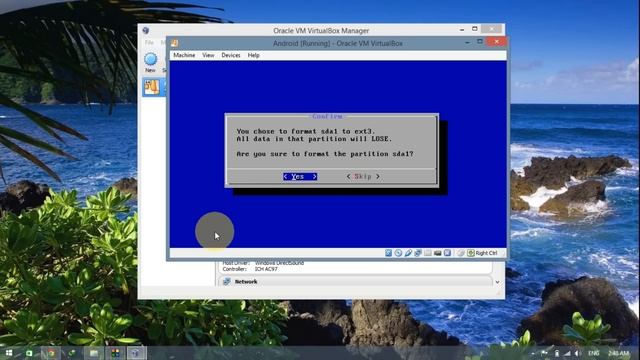The width and height of the screenshot is (640, 360).
Task: Click 'Are you sure to format the partition sda1?' text
Action: tap(325, 154)
